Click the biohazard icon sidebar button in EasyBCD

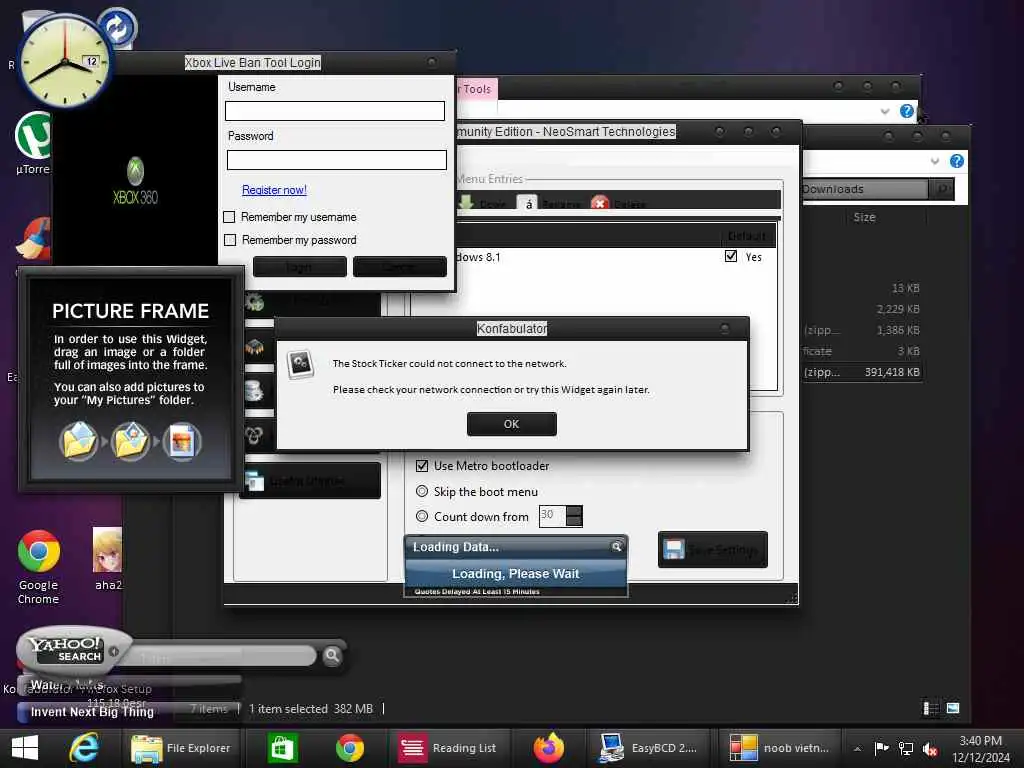pos(254,435)
